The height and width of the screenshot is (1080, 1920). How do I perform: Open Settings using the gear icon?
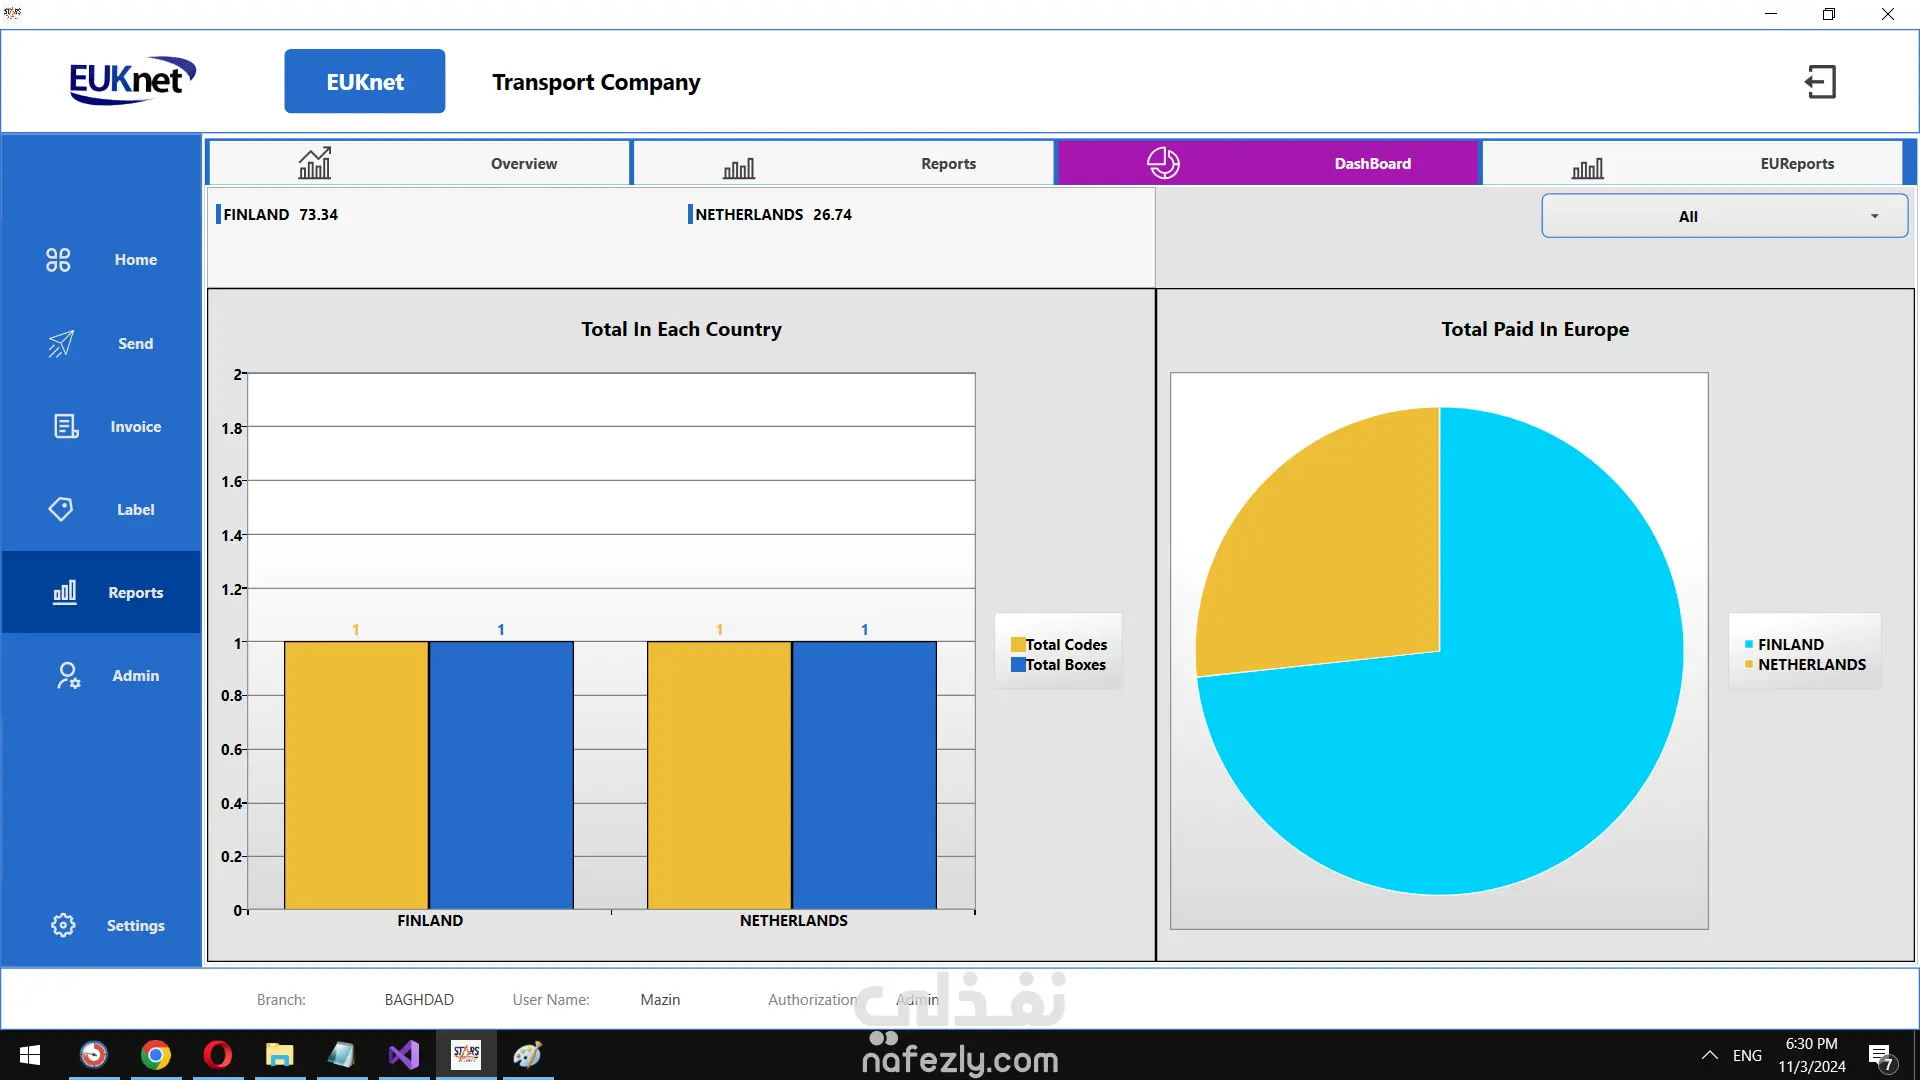[x=63, y=925]
